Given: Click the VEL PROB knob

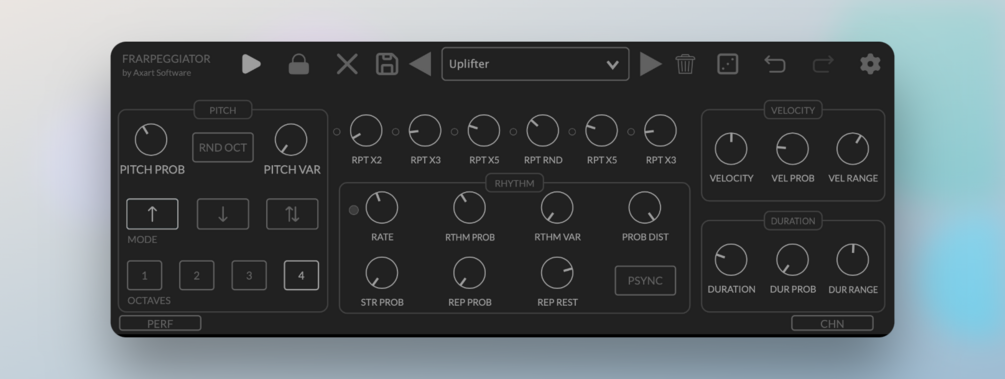Looking at the screenshot, I should click(793, 149).
